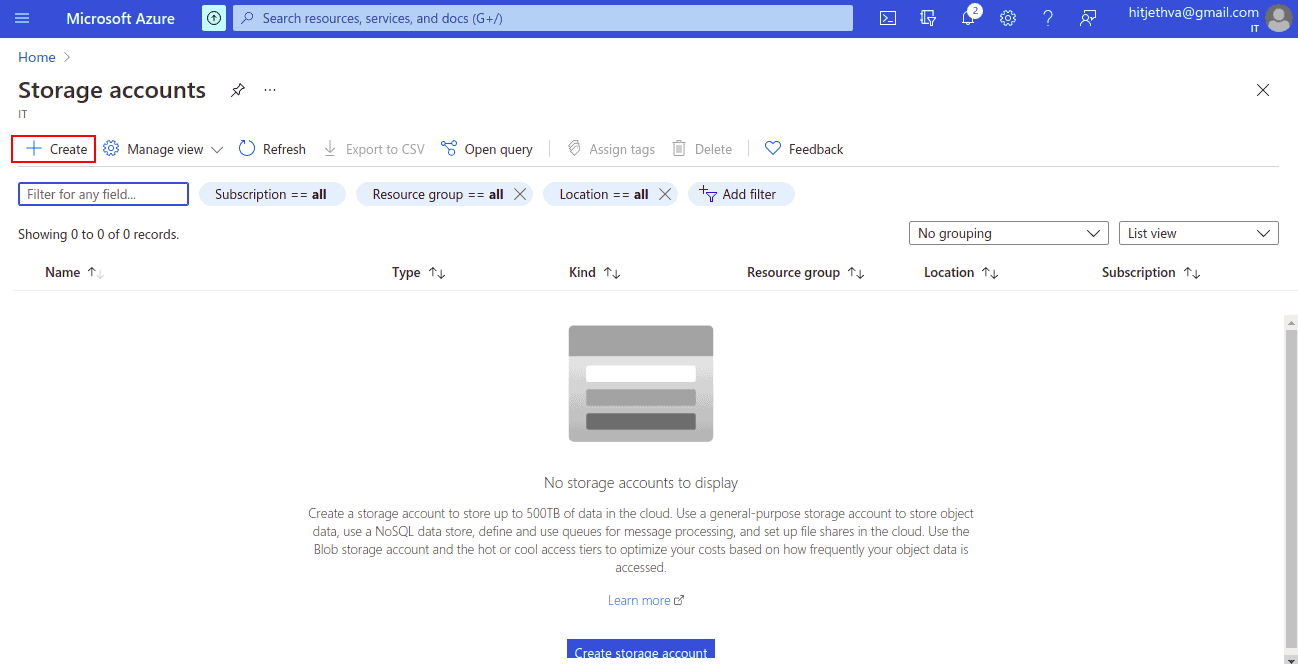Open the help question mark

(x=1048, y=18)
